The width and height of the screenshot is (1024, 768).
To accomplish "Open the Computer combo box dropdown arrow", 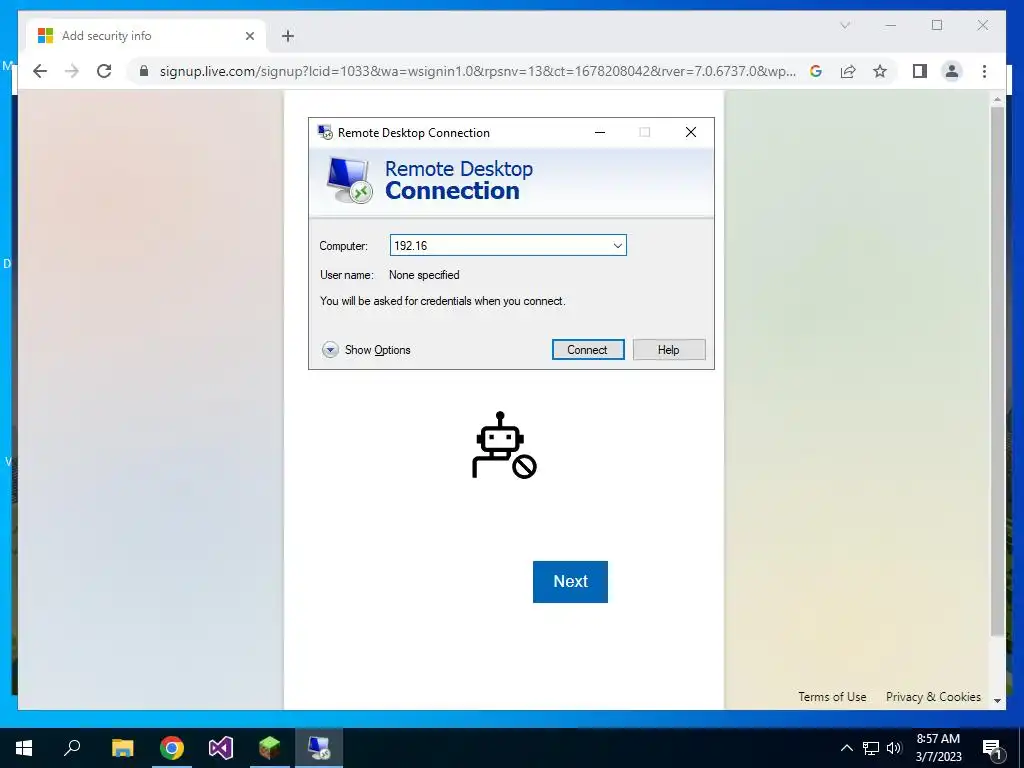I will (617, 246).
